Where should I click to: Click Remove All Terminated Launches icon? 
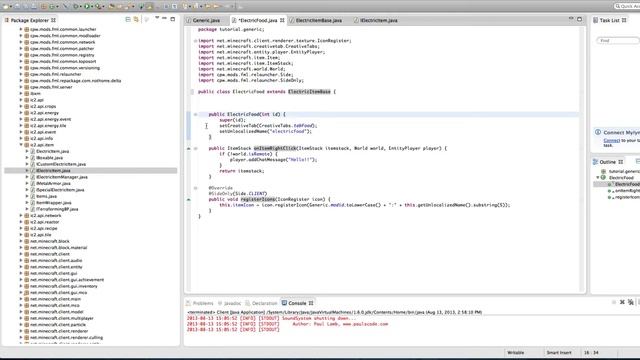pos(631,302)
